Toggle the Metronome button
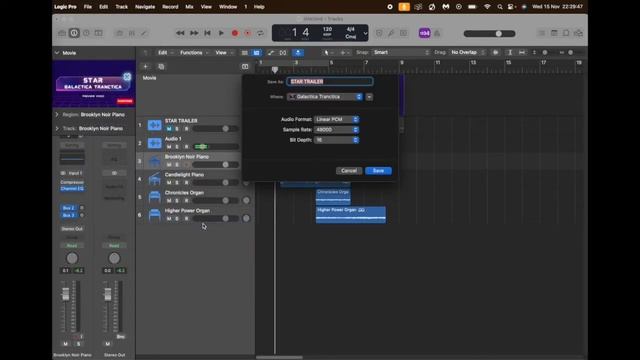 (x=437, y=33)
